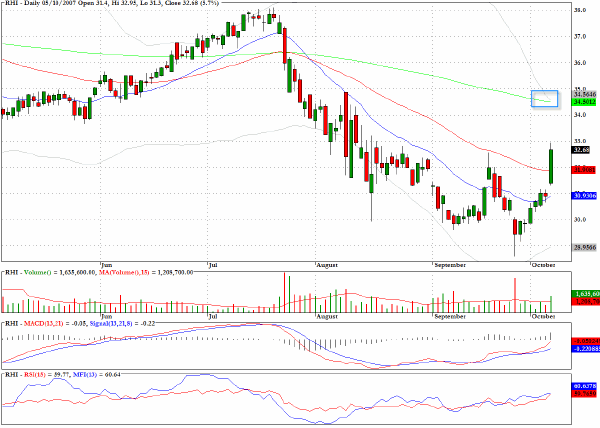Click the RHI RSI(15) MFI(13) header text
The height and width of the screenshot is (428, 600).
coord(63,374)
